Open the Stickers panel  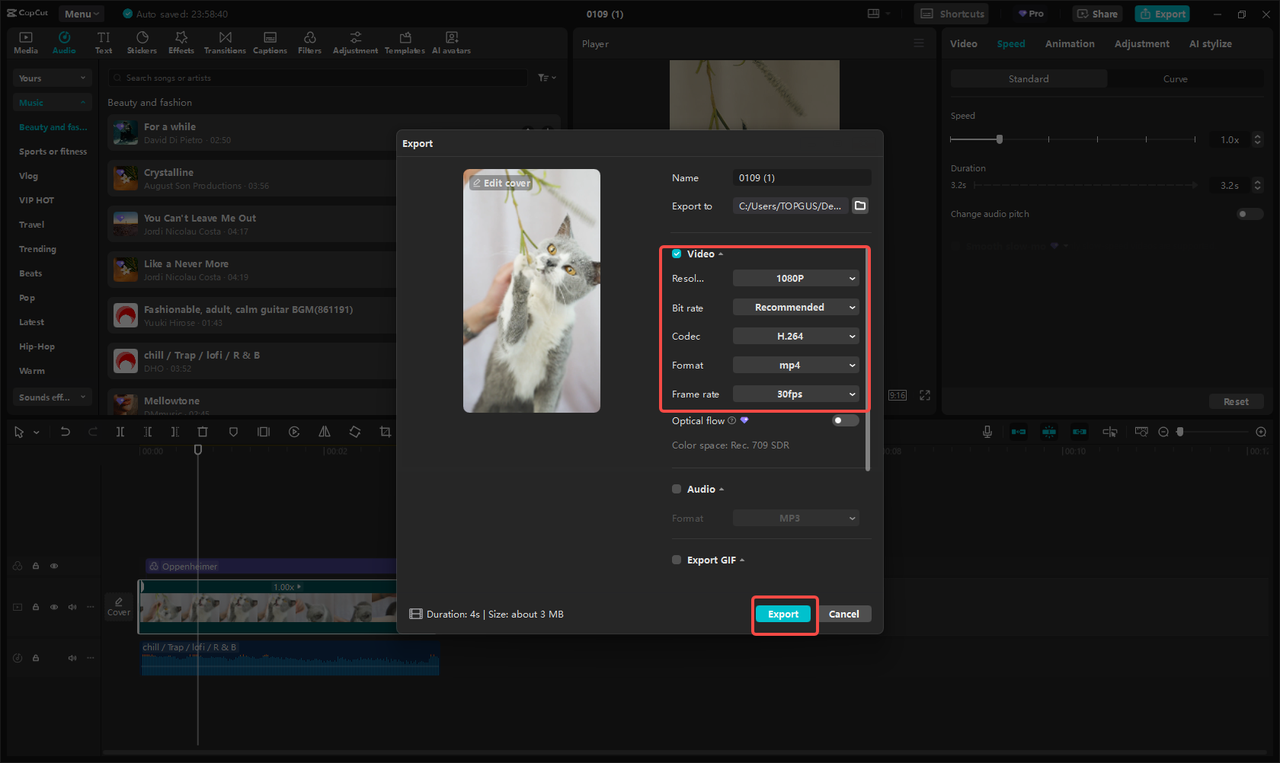(x=142, y=41)
